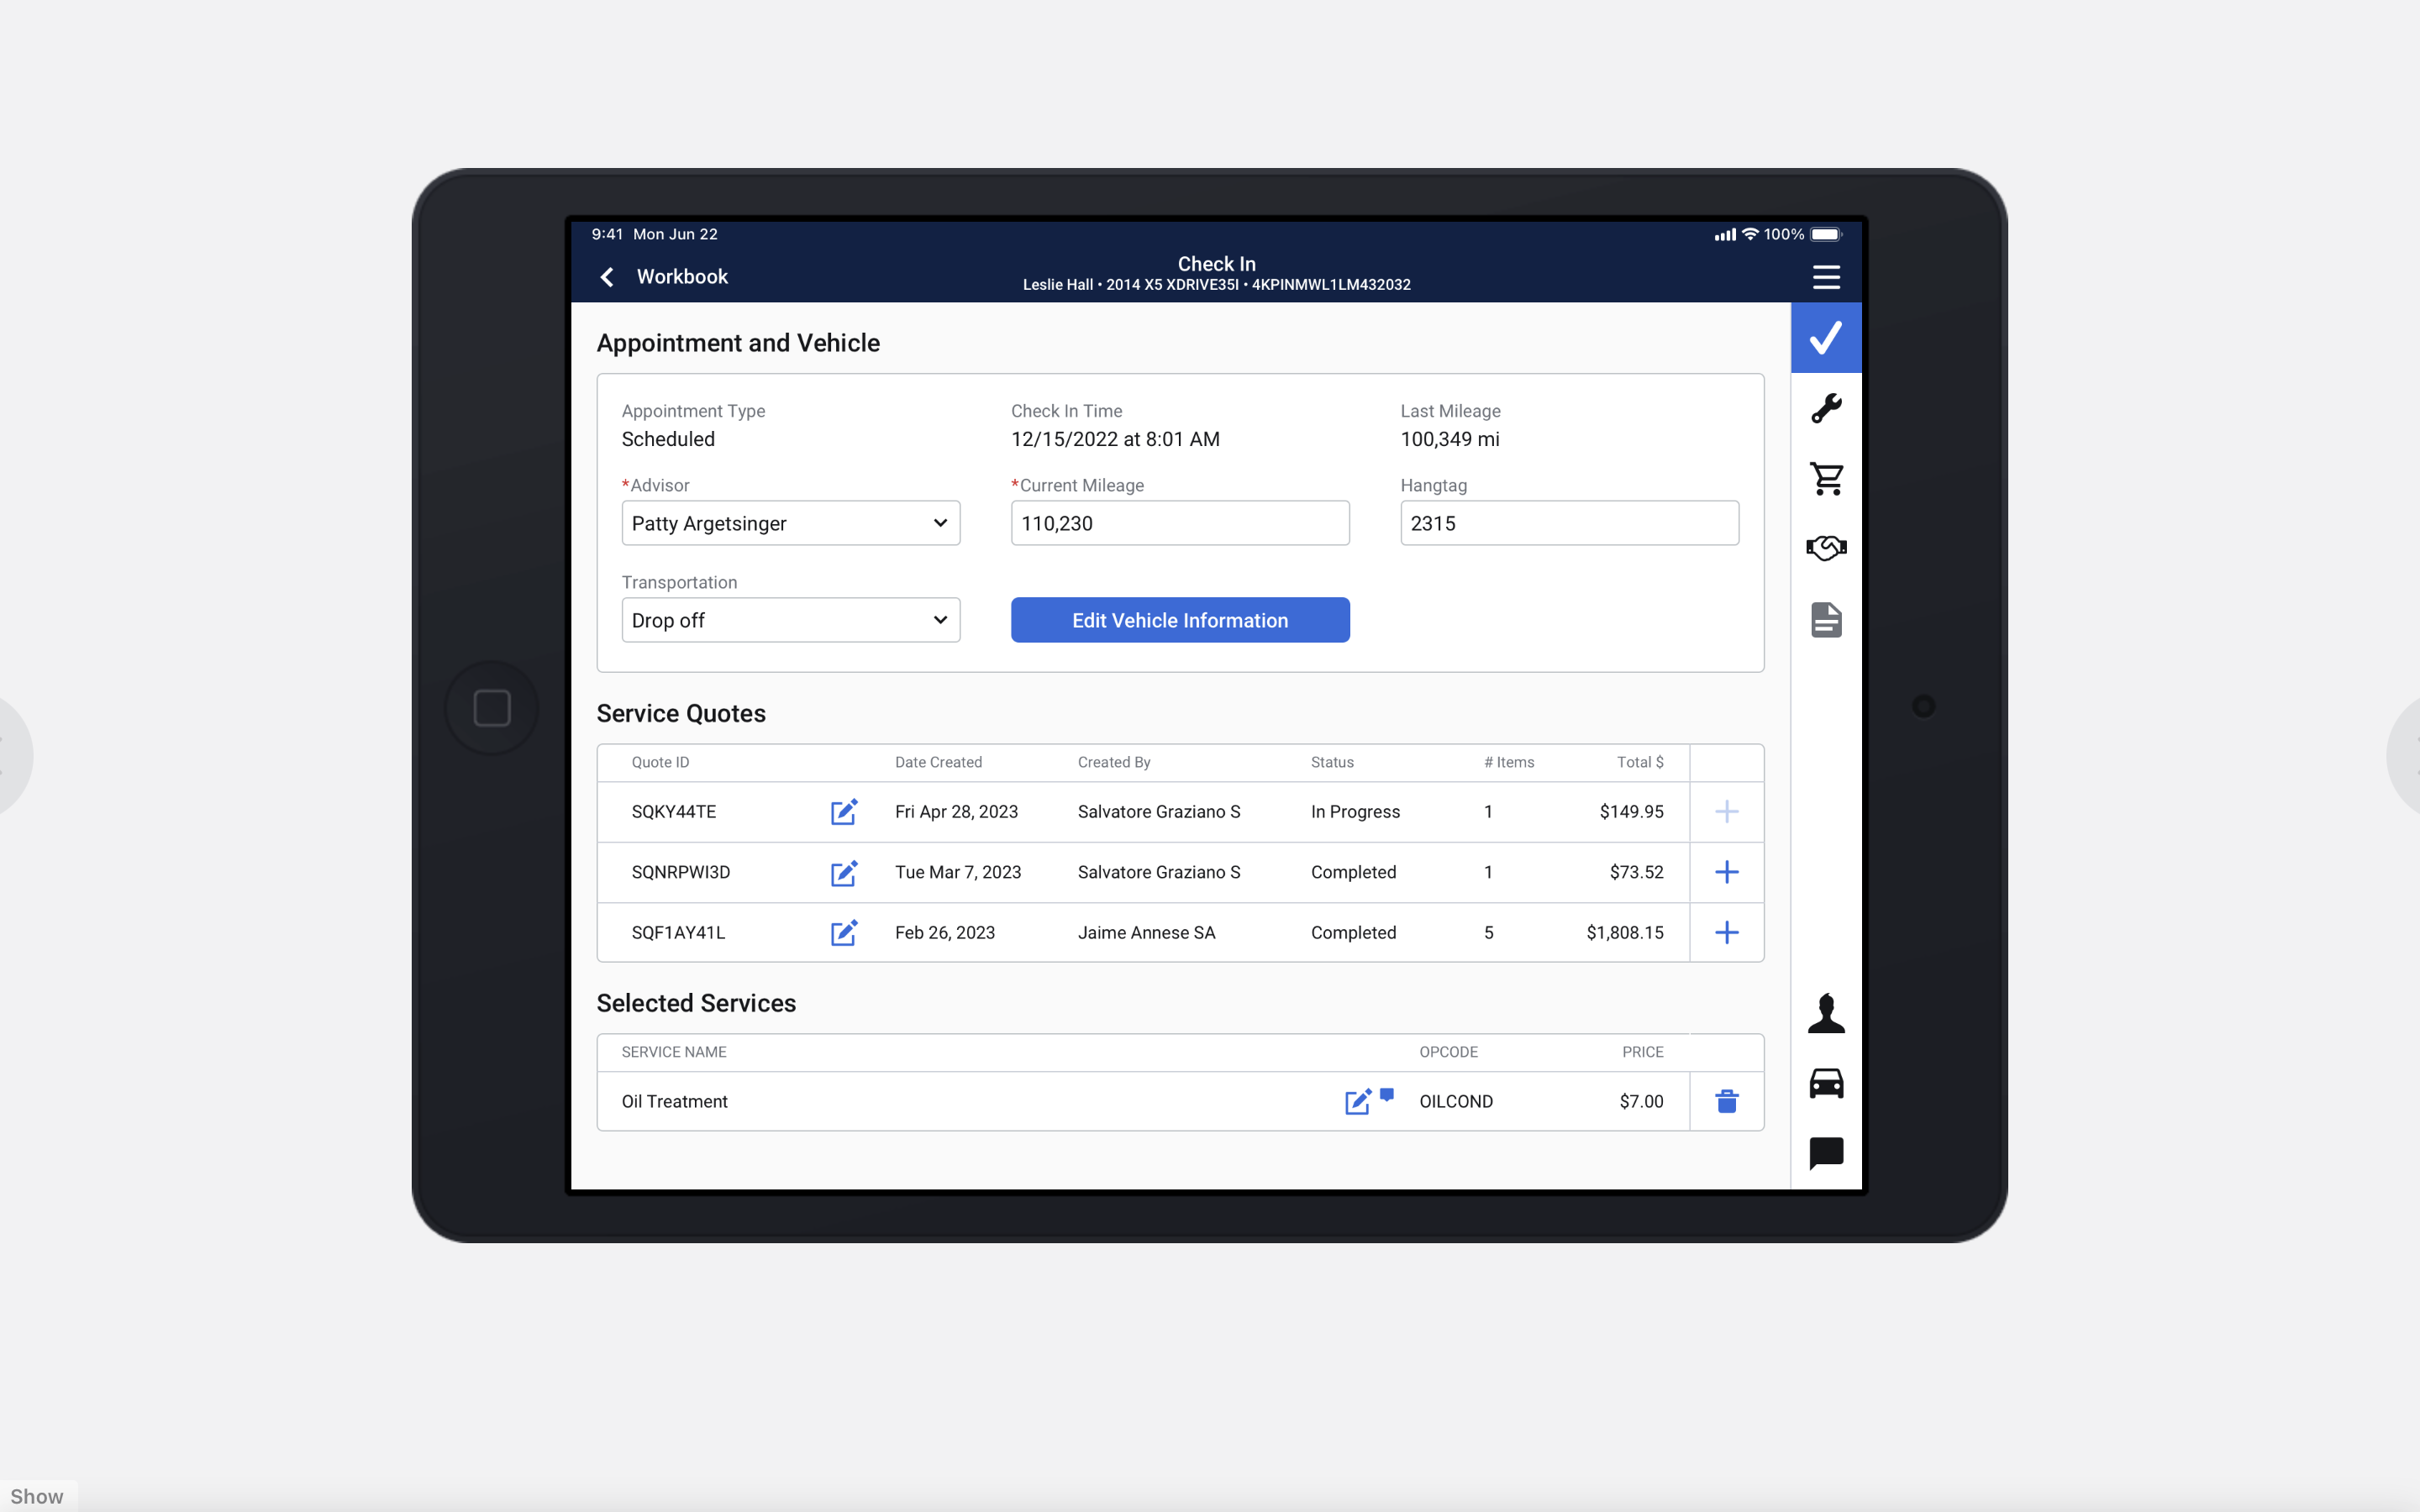2420x1512 pixels.
Task: Delete the Oil Treatment service
Action: [1727, 1101]
